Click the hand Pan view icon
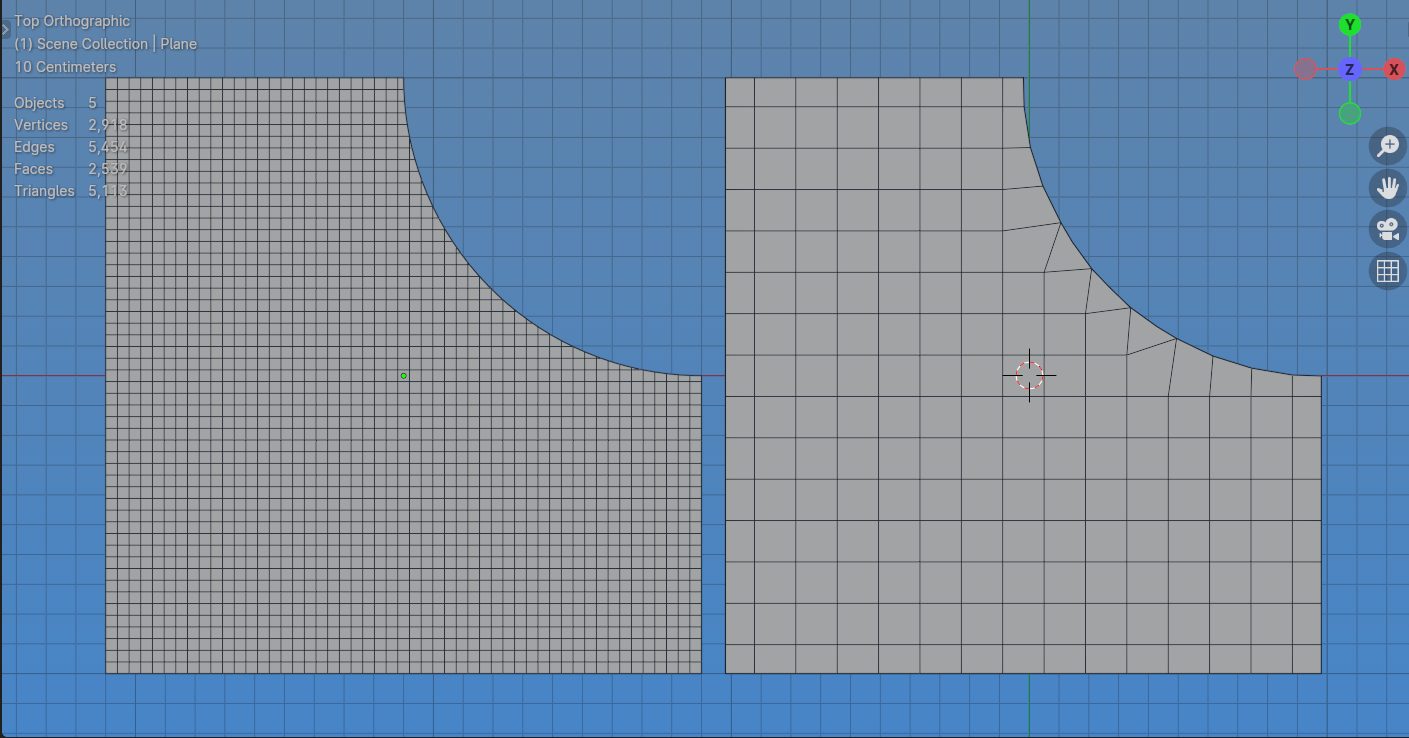The image size is (1409, 738). [x=1387, y=187]
